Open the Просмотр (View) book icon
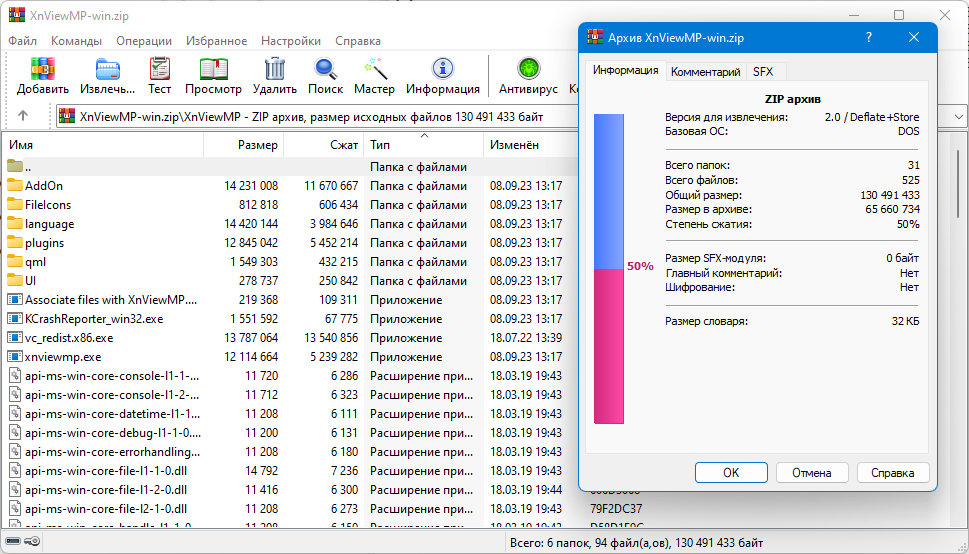 tap(213, 70)
